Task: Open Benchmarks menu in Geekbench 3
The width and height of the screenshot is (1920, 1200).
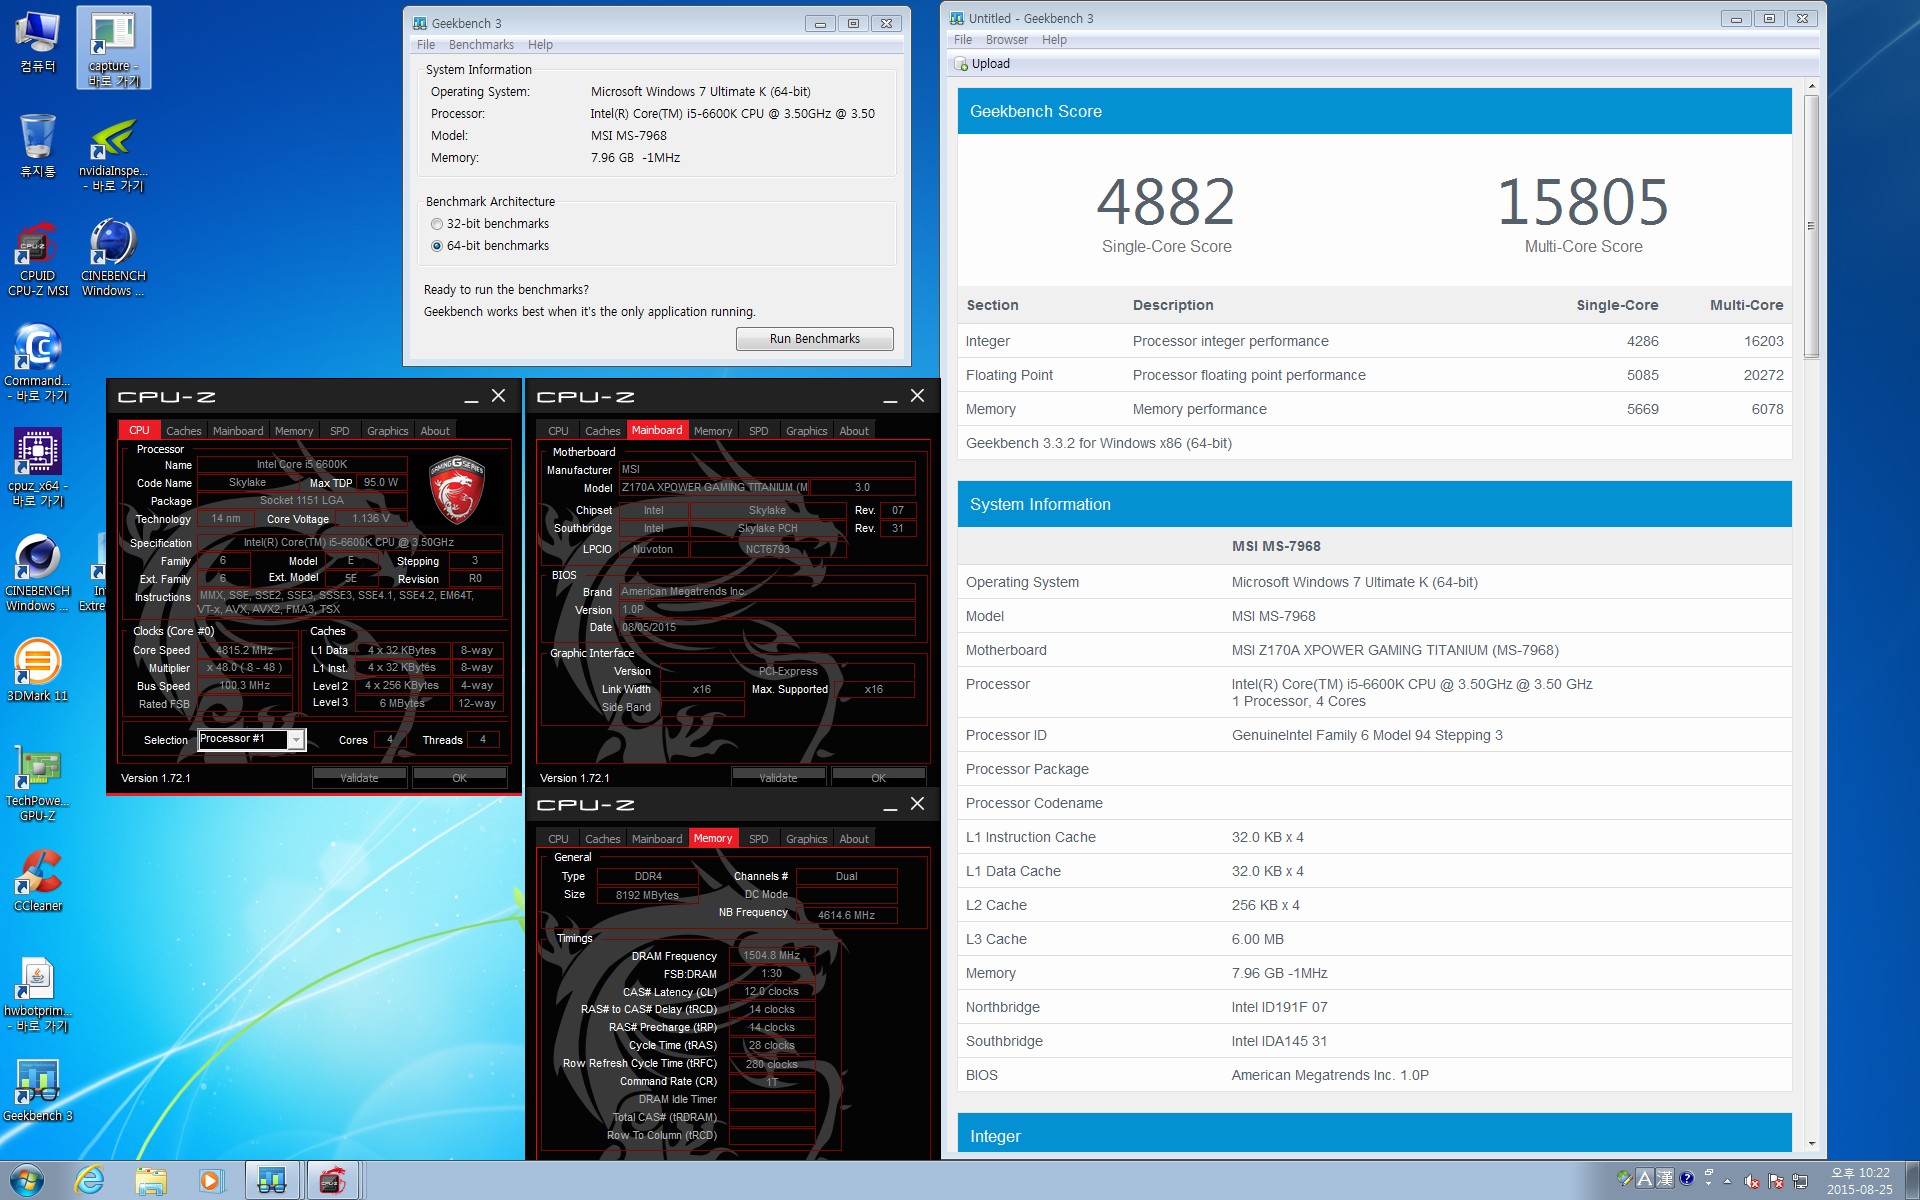Action: tap(481, 45)
